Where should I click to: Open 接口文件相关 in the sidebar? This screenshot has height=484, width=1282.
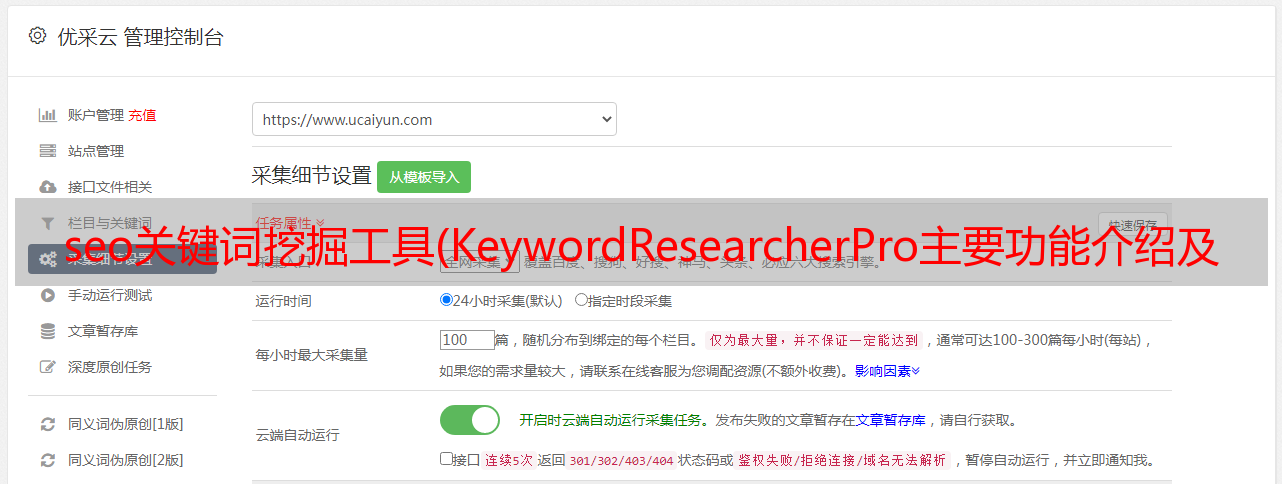click(110, 187)
